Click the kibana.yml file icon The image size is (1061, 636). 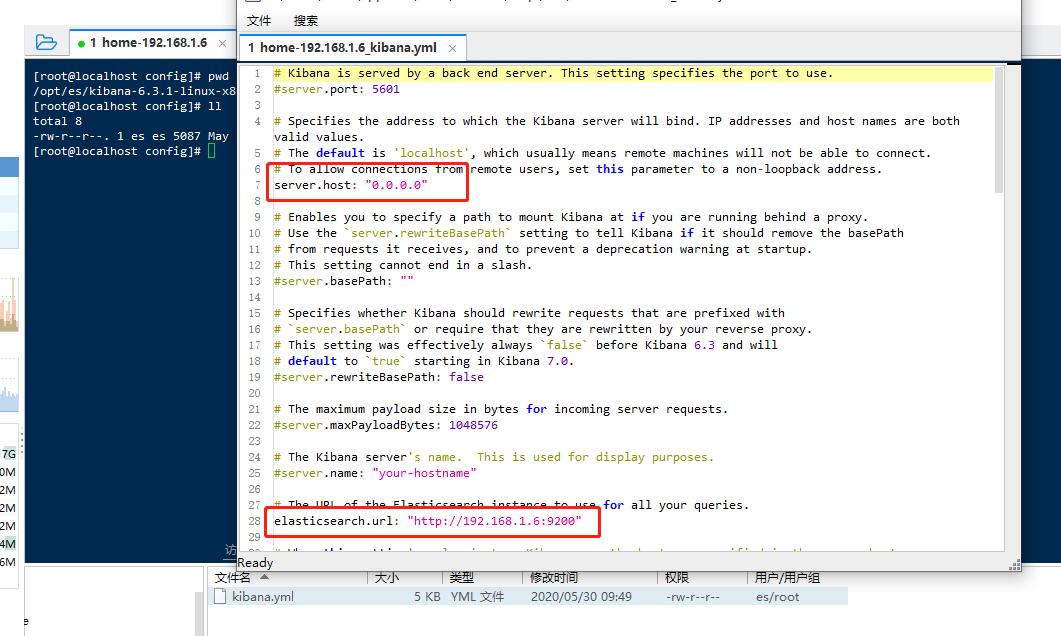(220, 597)
